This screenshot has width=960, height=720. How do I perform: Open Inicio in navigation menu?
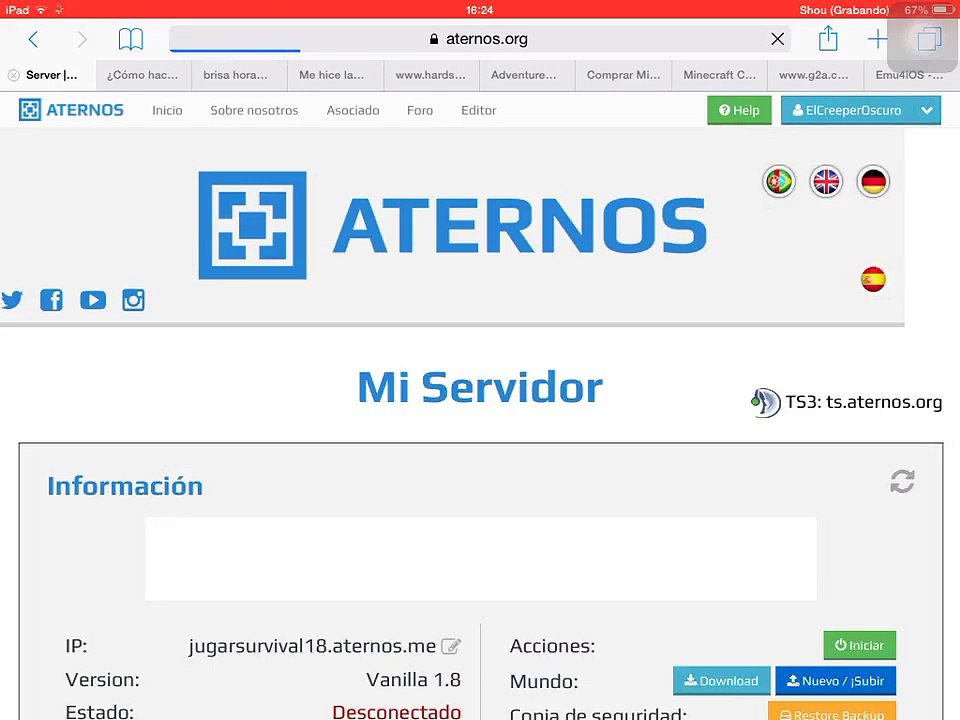[x=167, y=110]
